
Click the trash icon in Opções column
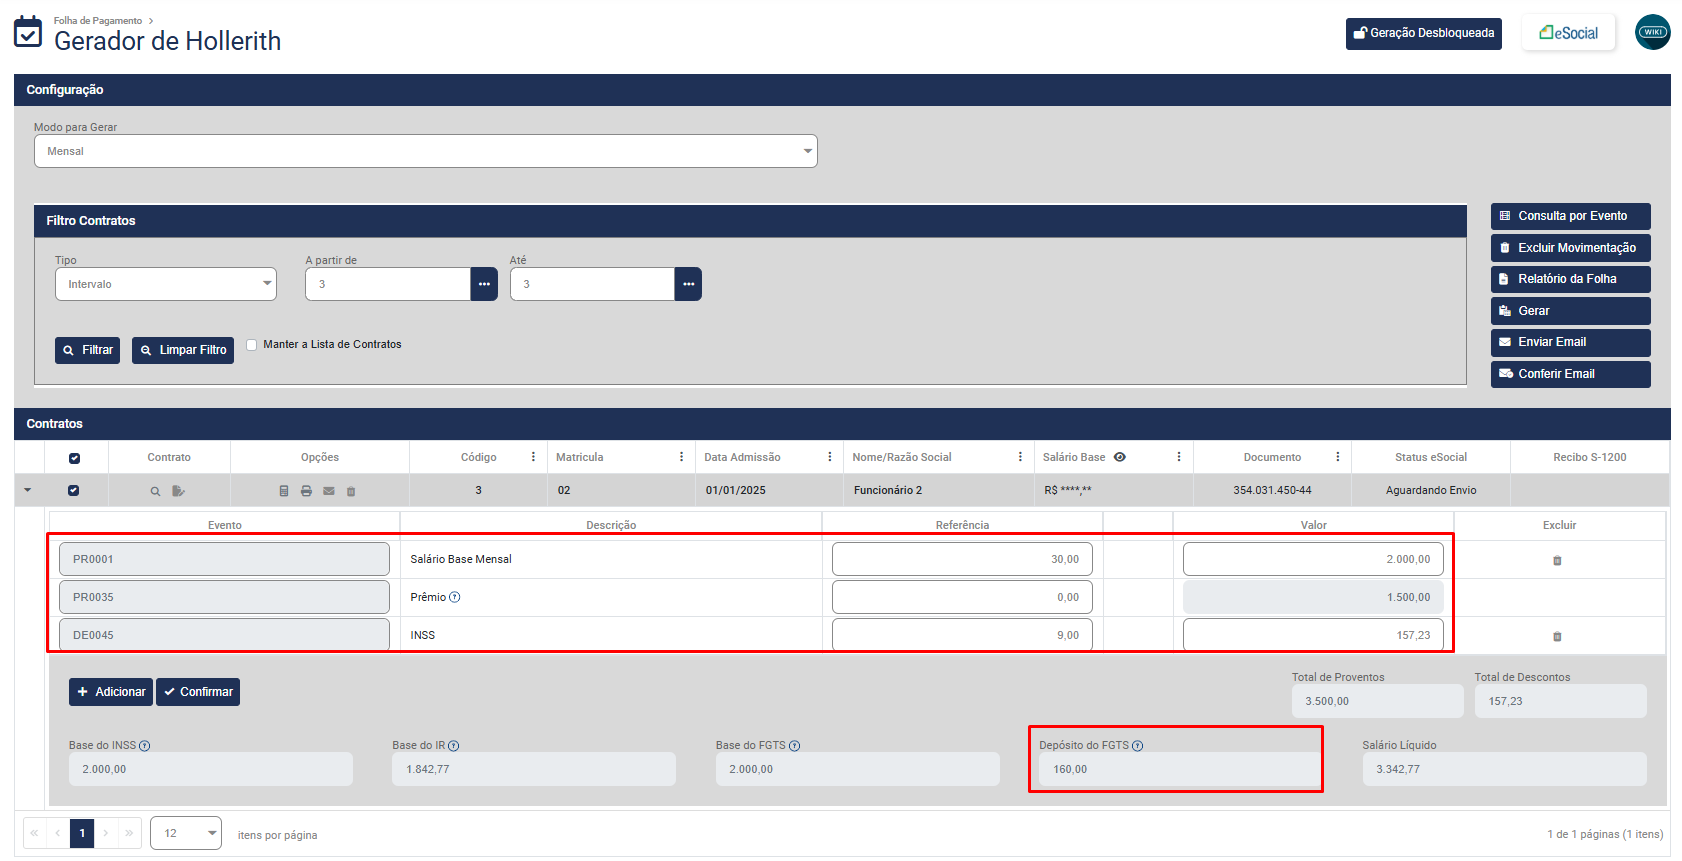pyautogui.click(x=351, y=491)
